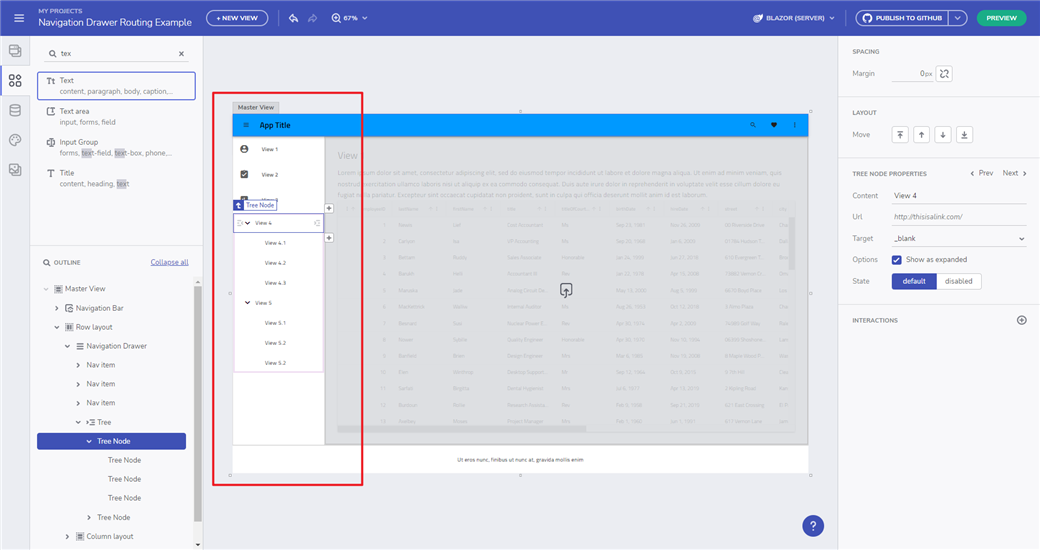Open the Theme palette sidebar panel
The height and width of the screenshot is (550, 1040).
[x=15, y=140]
